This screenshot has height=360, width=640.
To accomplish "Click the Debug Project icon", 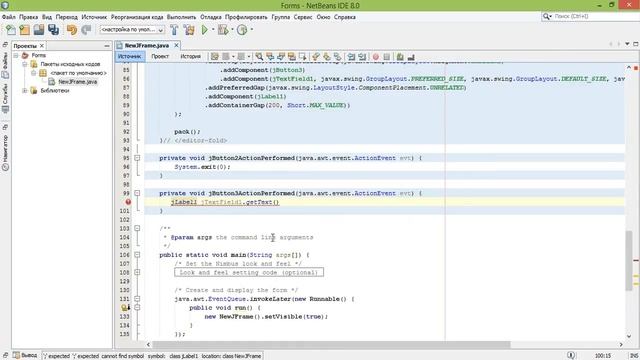I will pos(223,30).
